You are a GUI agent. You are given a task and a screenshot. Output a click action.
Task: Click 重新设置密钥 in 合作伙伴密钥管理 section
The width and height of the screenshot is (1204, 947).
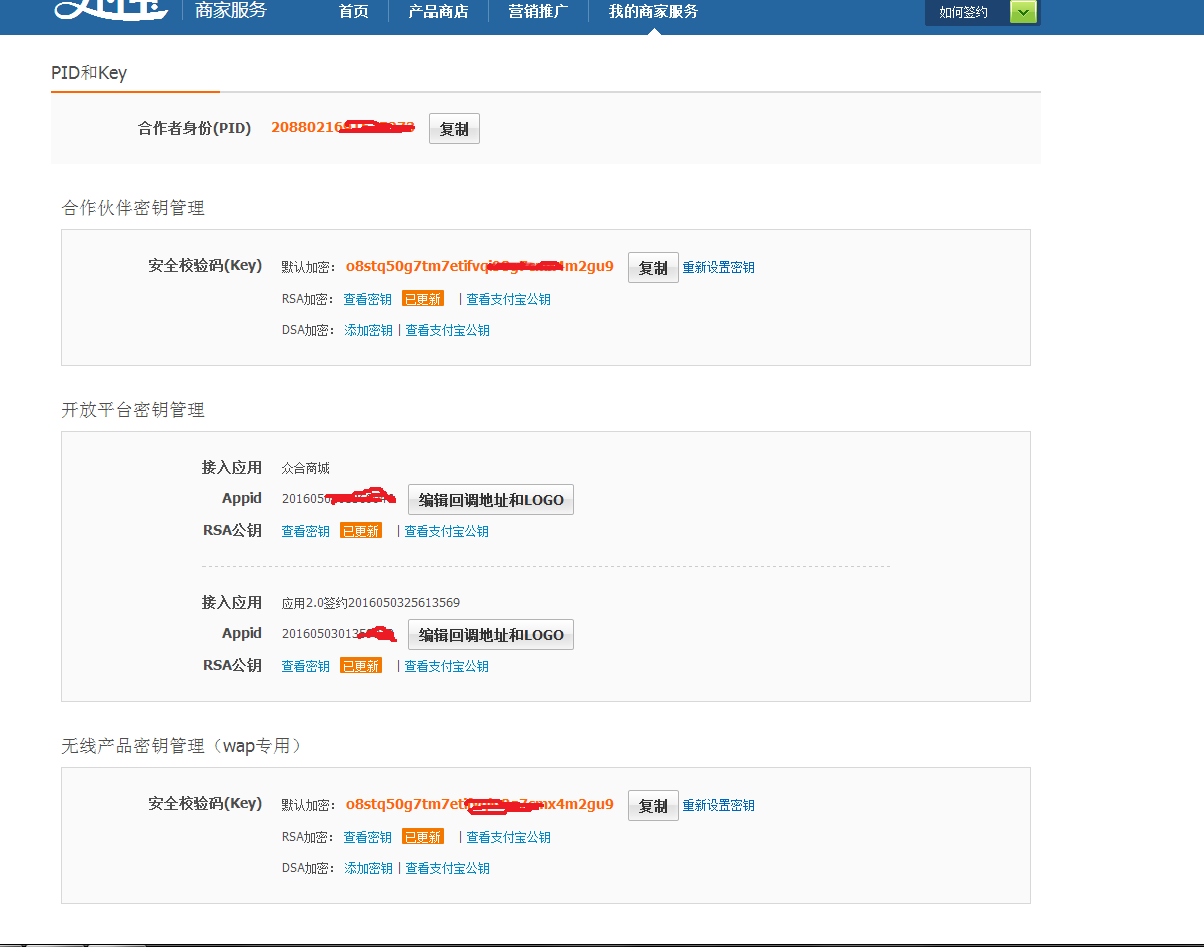(x=719, y=268)
